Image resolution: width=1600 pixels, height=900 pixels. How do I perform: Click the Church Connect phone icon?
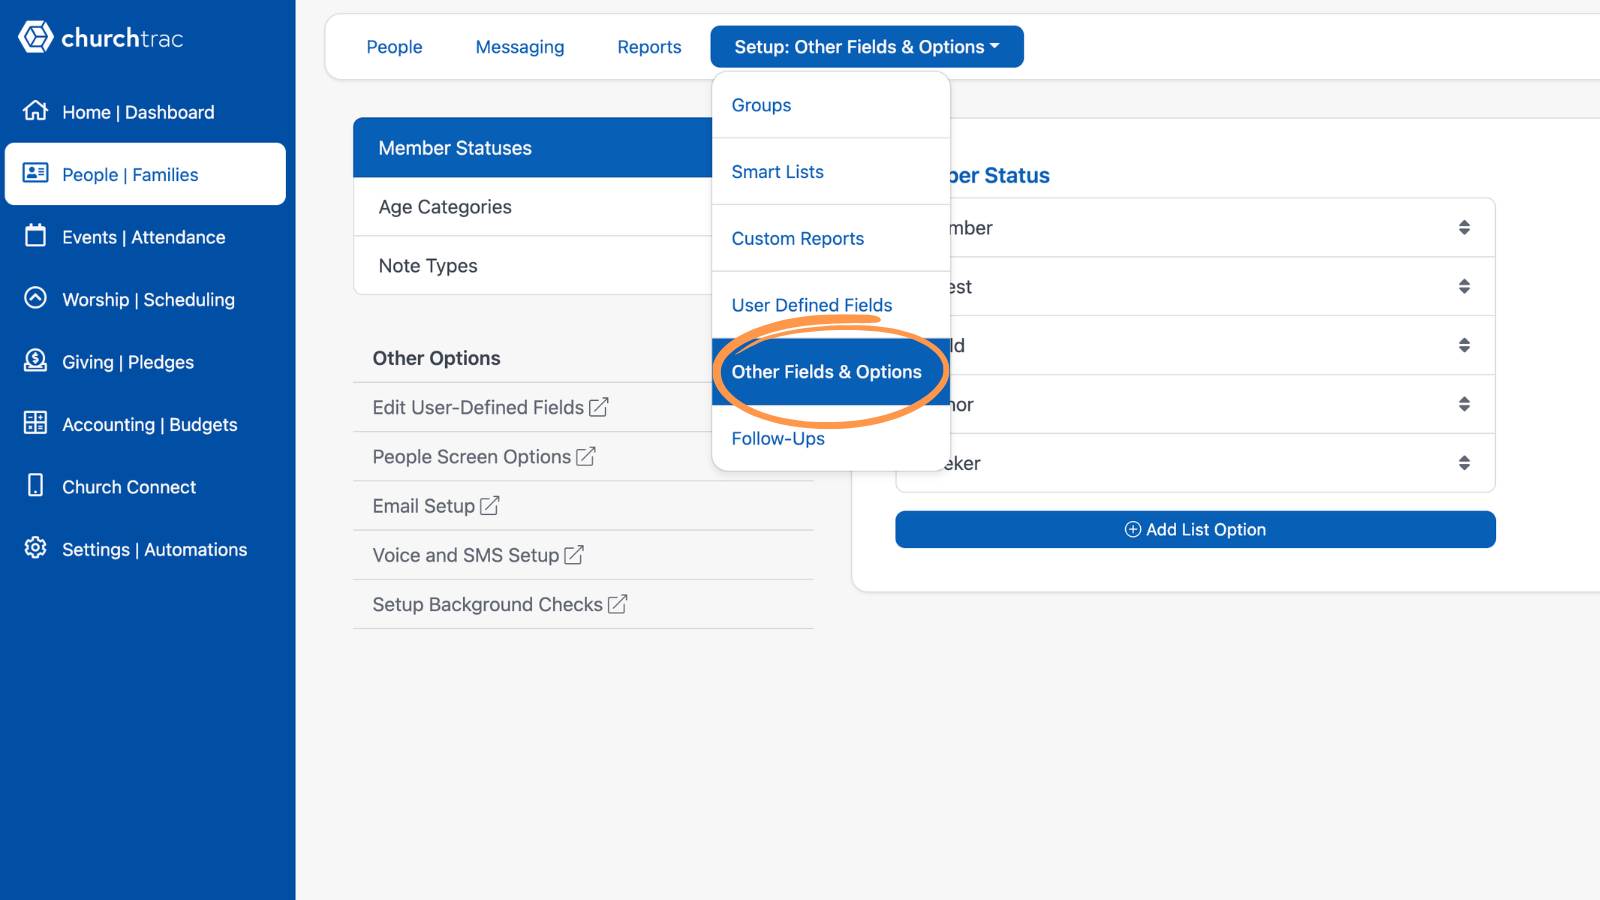tap(35, 486)
